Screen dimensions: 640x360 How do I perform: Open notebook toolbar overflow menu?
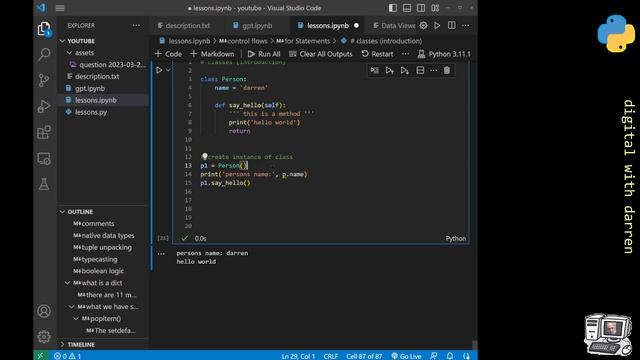pyautogui.click(x=405, y=54)
